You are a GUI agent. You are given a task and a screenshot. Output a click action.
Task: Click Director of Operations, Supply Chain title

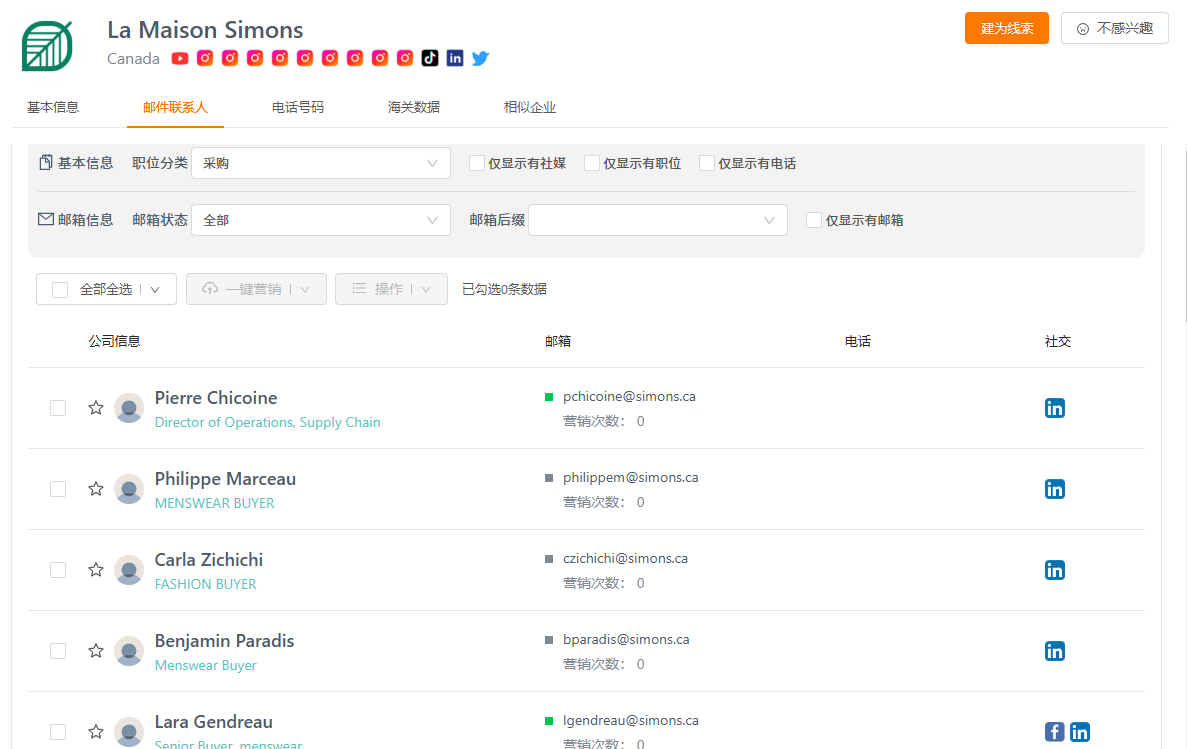pyautogui.click(x=267, y=423)
